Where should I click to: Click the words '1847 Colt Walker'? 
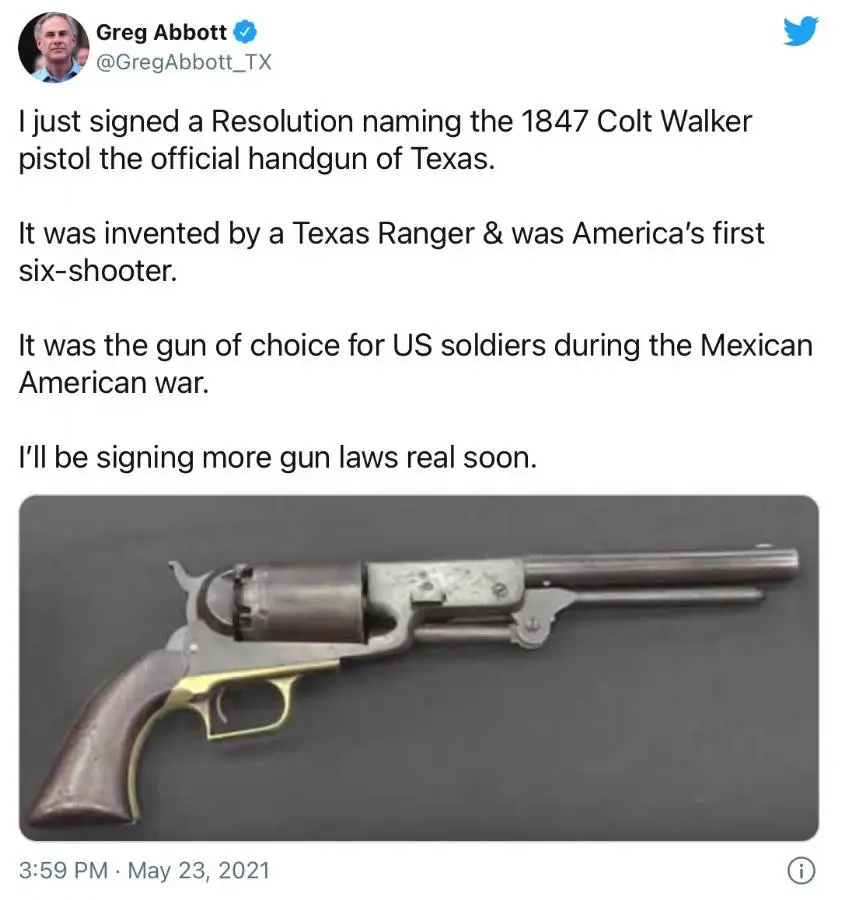click(x=636, y=121)
